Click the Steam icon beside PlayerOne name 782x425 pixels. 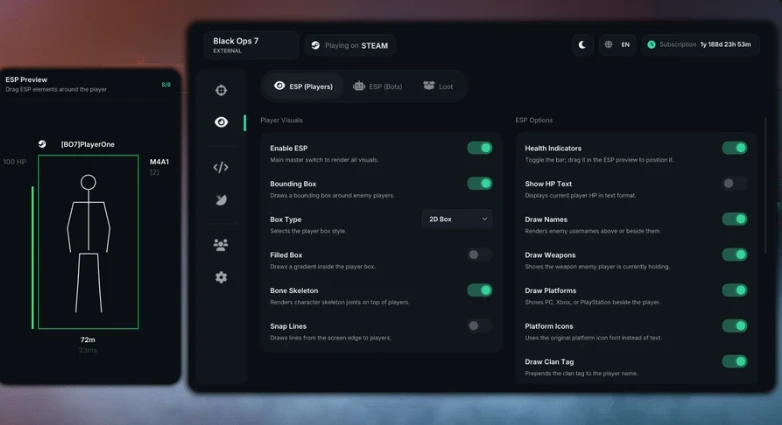click(42, 144)
